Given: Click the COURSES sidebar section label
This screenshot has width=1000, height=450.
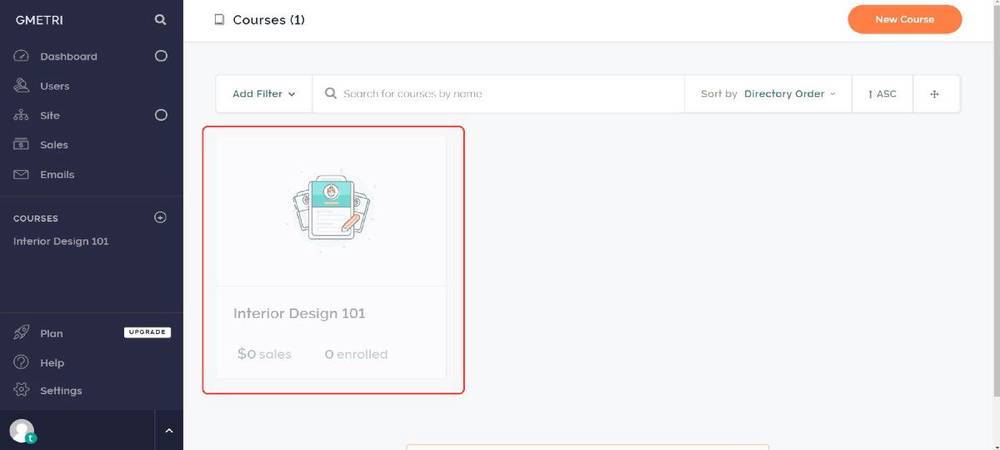Looking at the screenshot, I should (x=36, y=218).
